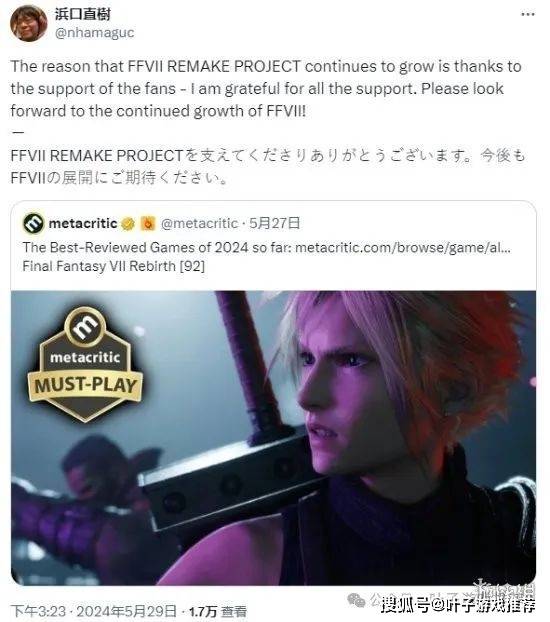Click the 浜口直樹 display name
Screen dimensions: 550x622
(x=83, y=14)
